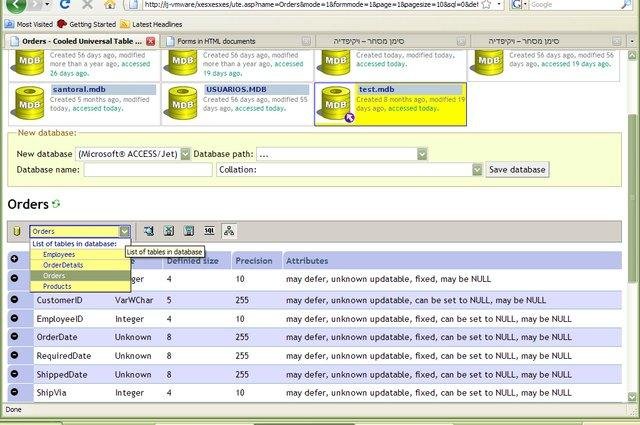Screen dimensions: 640x425
Task: Click the Save database button
Action: [x=517, y=169]
